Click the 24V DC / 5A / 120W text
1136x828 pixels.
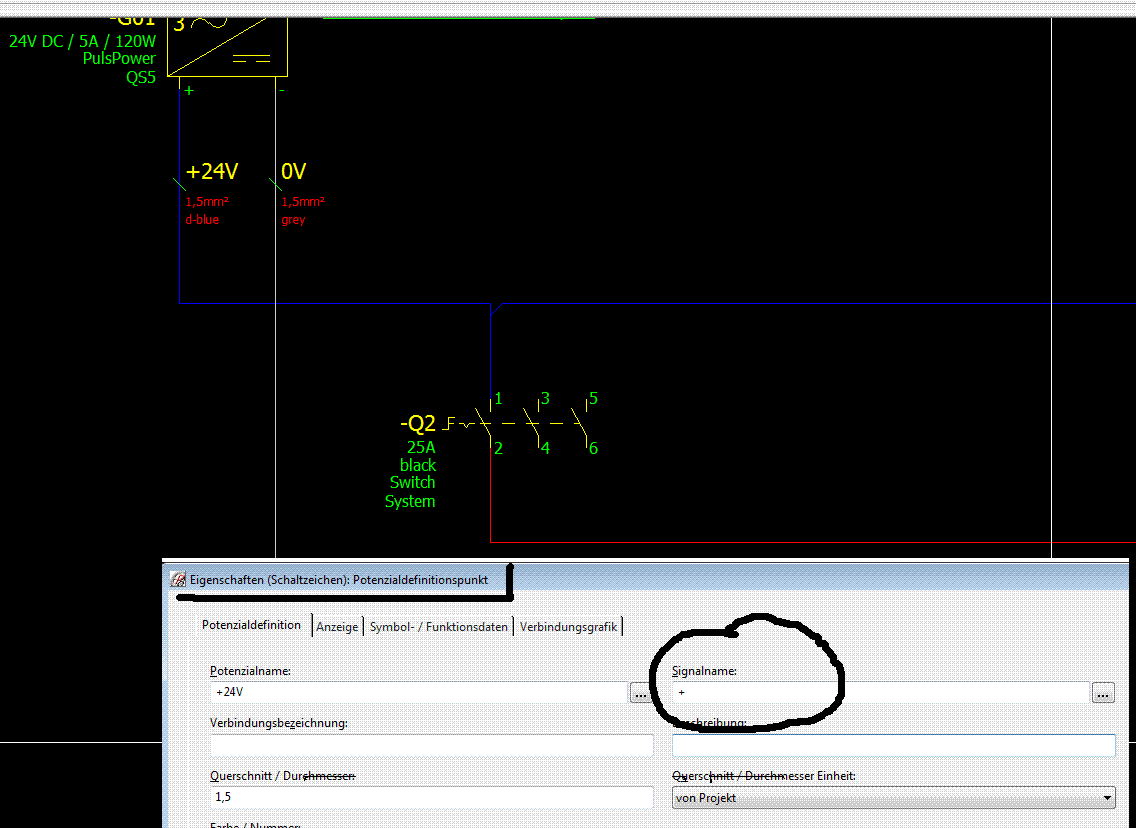(x=83, y=41)
